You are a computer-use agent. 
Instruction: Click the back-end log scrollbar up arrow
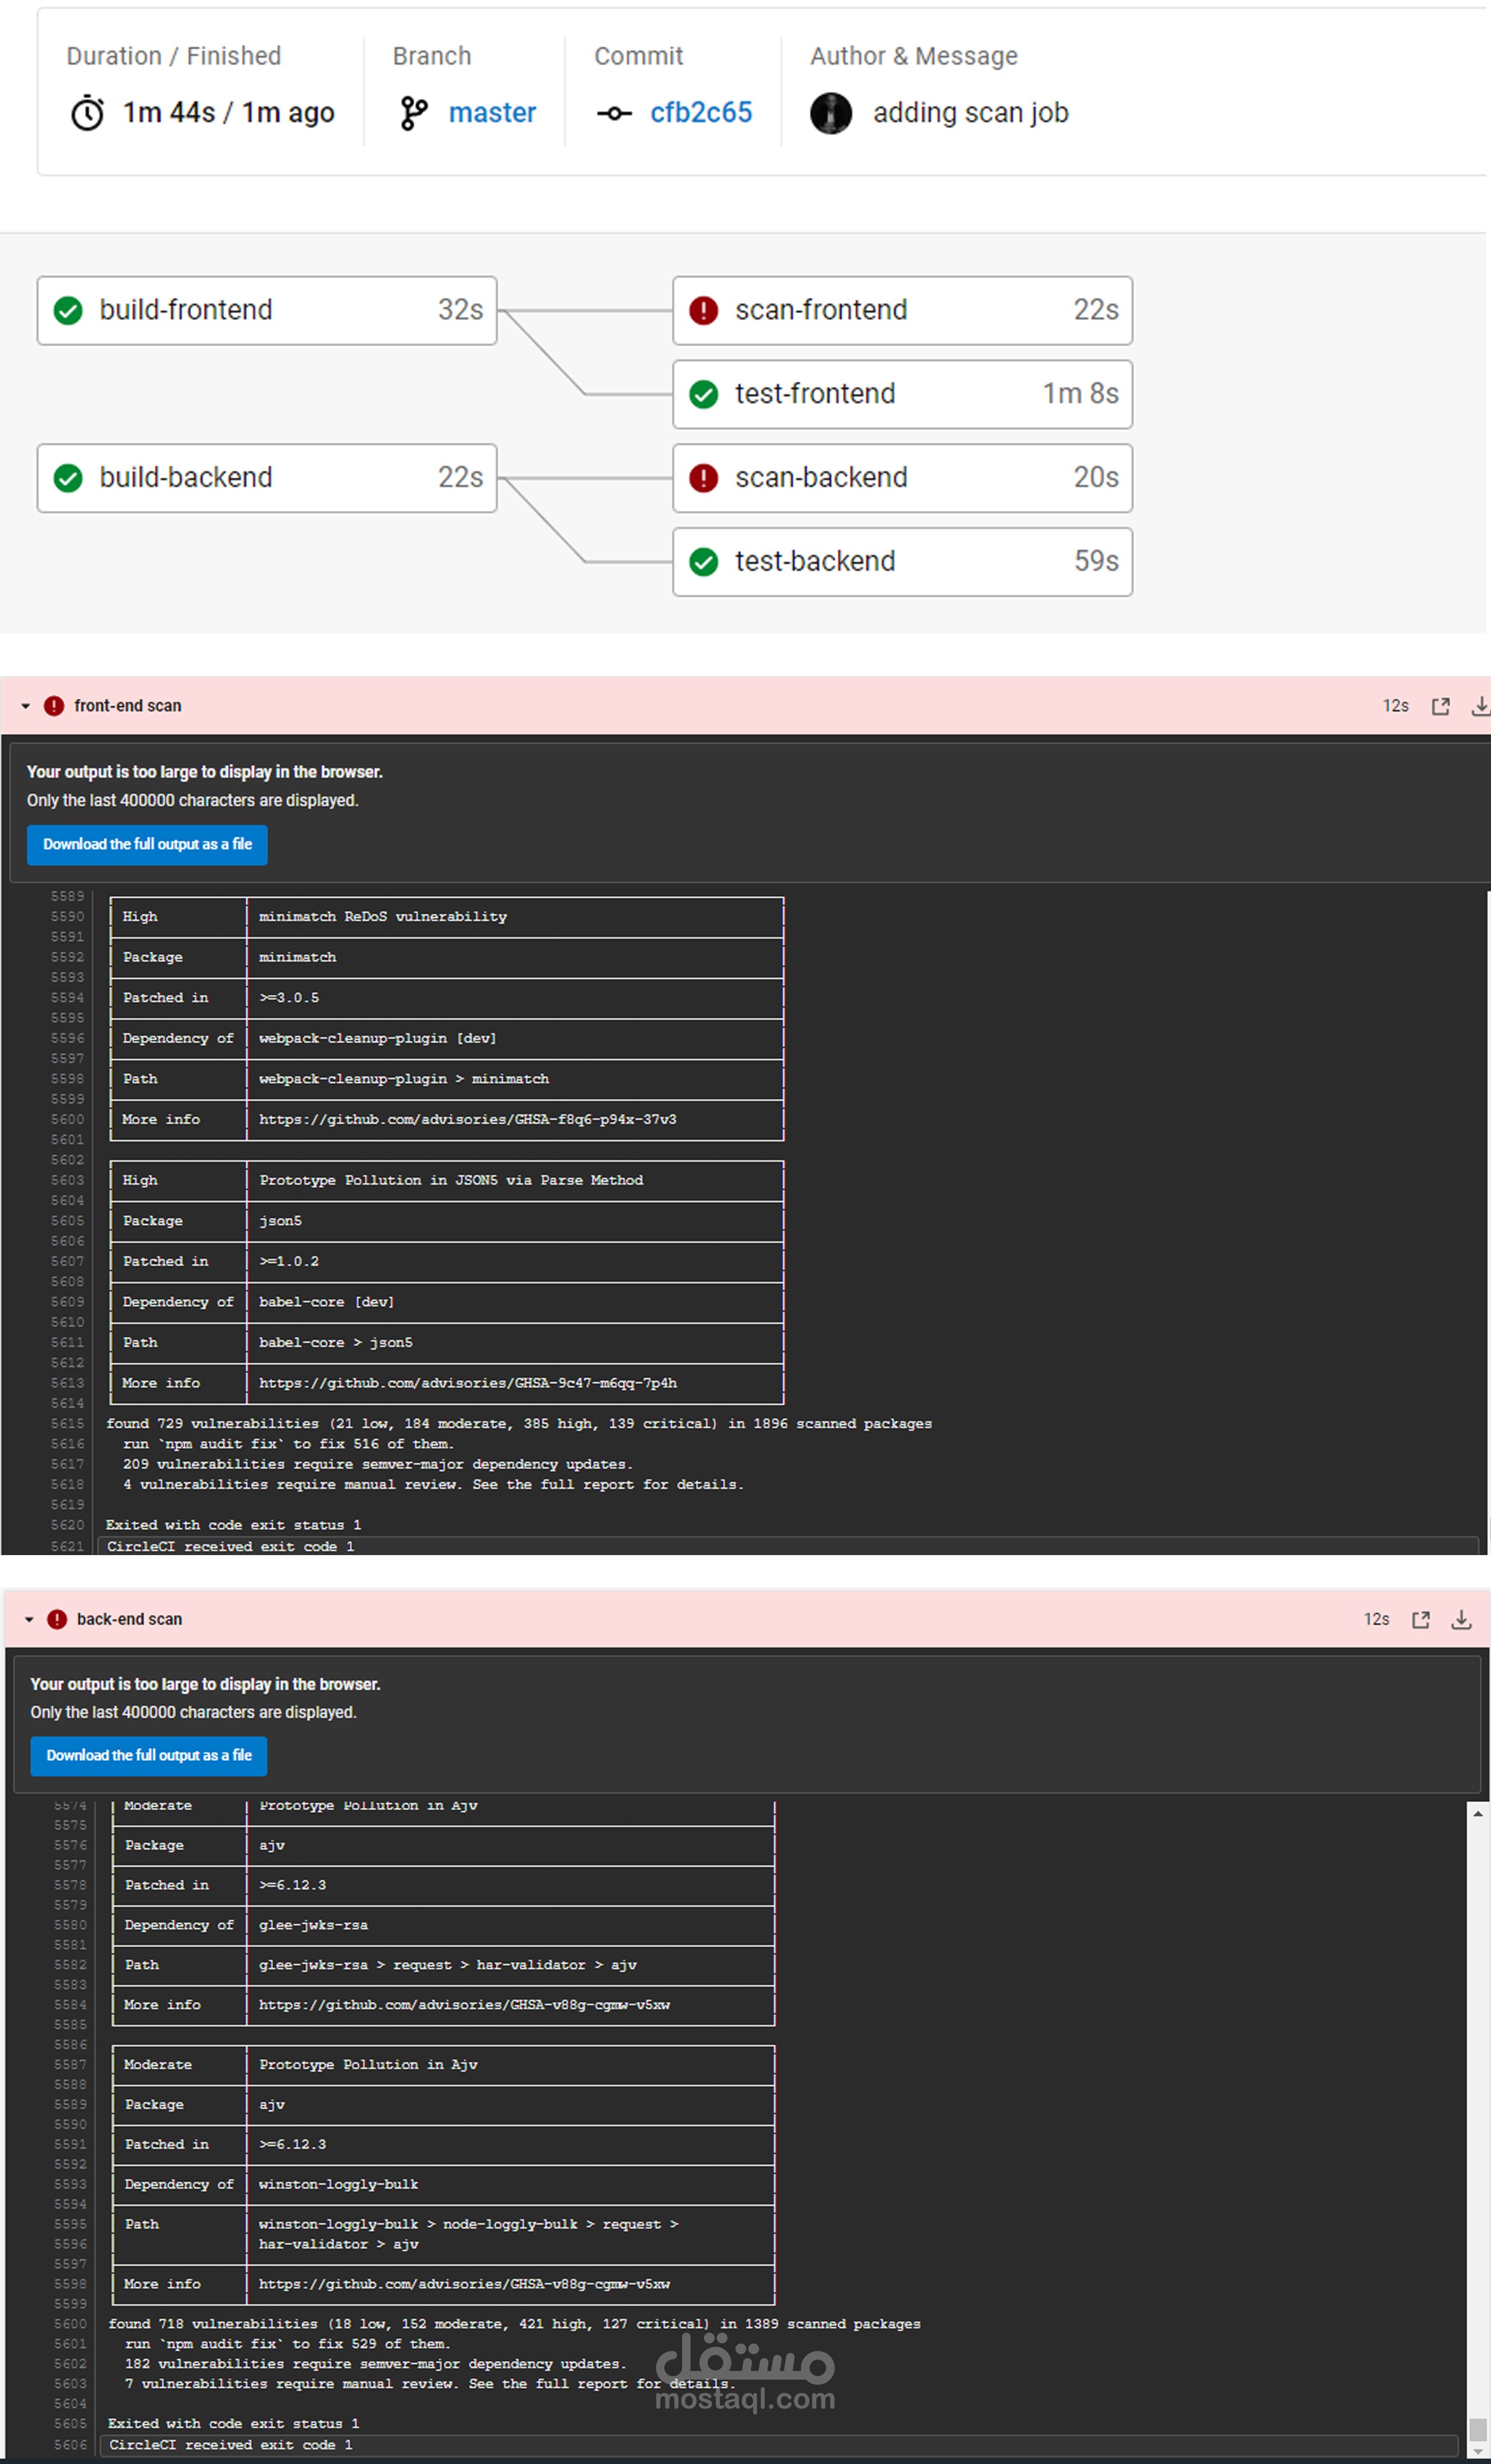pos(1477,1813)
